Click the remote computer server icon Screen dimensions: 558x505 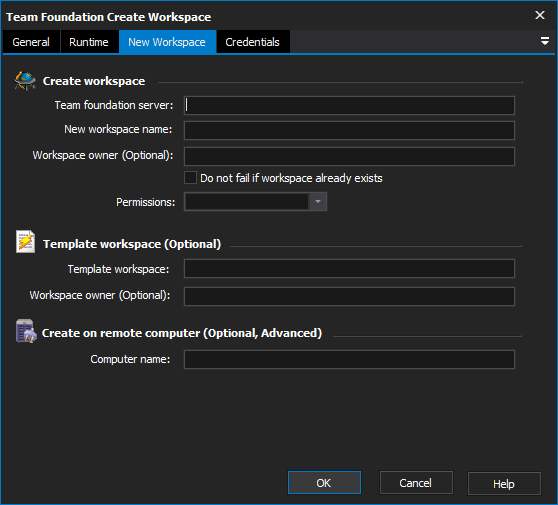coord(26,331)
